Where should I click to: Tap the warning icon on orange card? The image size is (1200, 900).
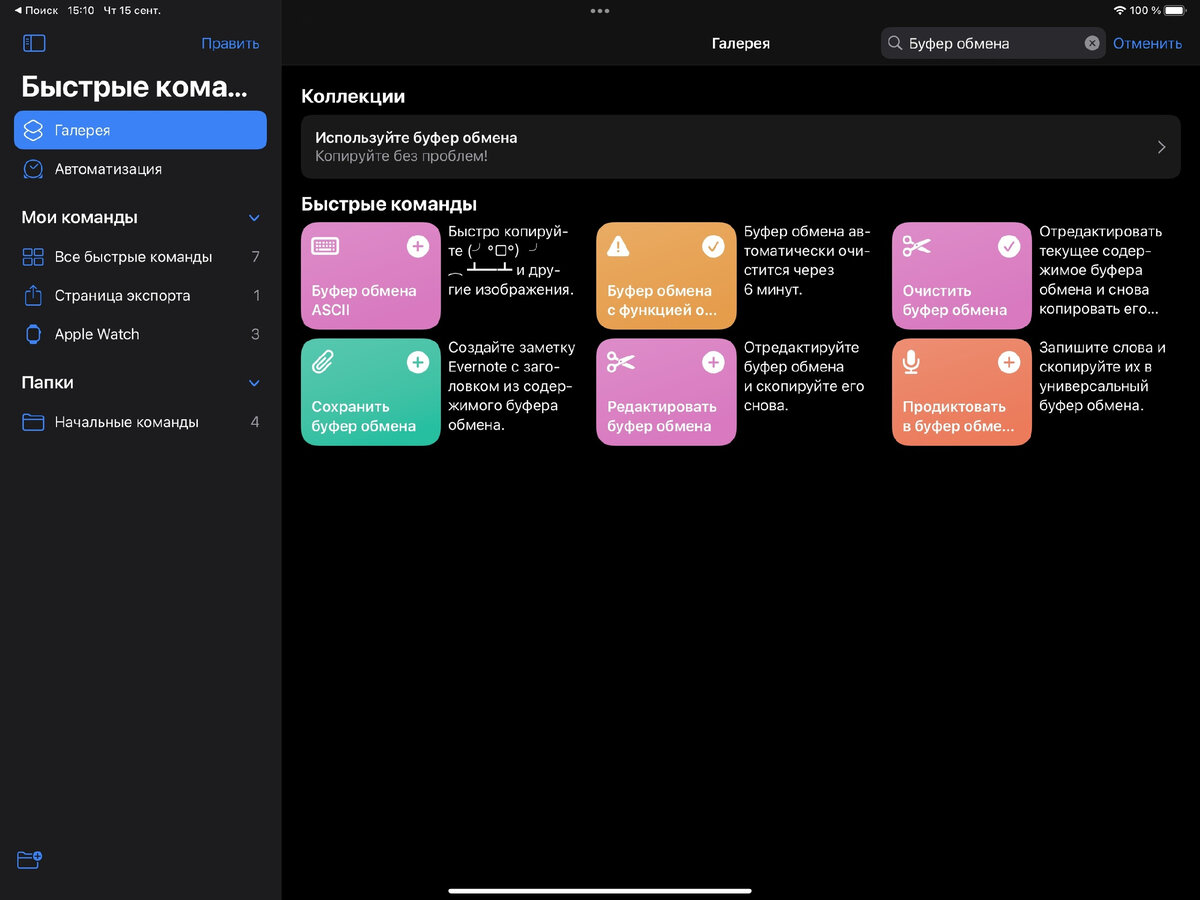pos(619,246)
